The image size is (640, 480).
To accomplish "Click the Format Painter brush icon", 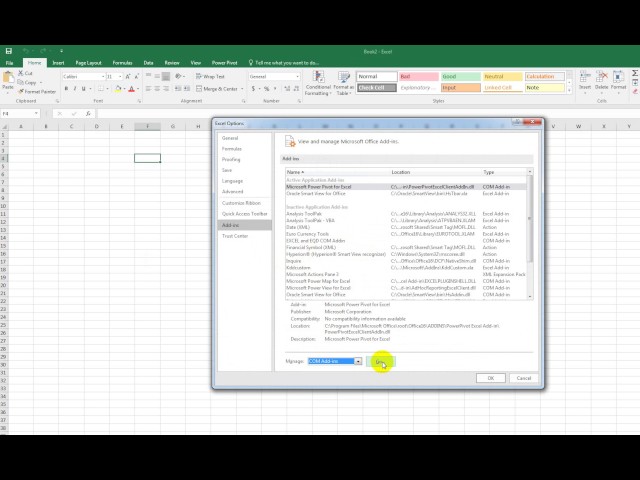I will (21, 92).
